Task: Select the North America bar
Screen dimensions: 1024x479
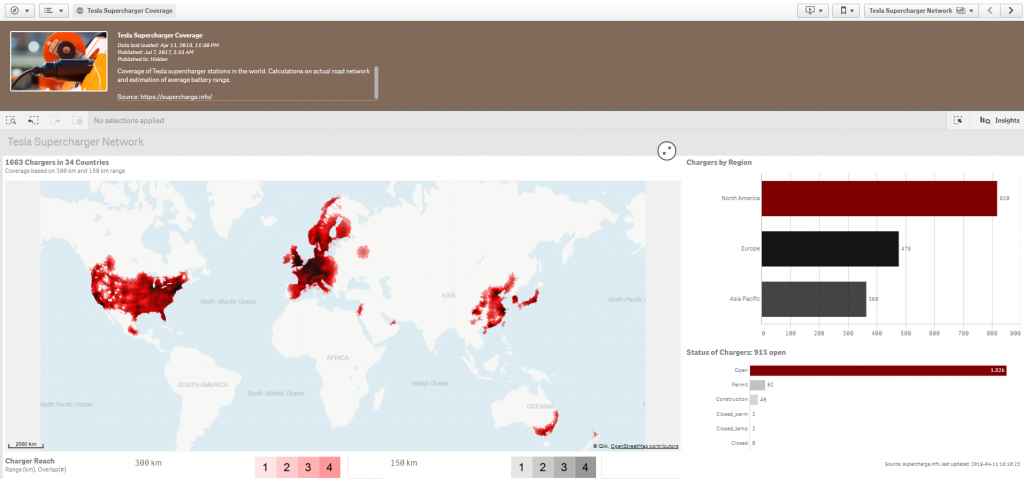Action: pos(879,198)
